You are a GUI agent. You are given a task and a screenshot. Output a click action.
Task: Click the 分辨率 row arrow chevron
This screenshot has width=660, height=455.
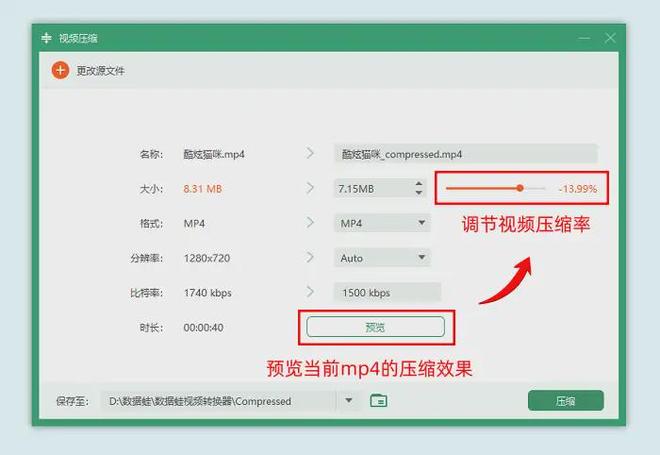[310, 257]
